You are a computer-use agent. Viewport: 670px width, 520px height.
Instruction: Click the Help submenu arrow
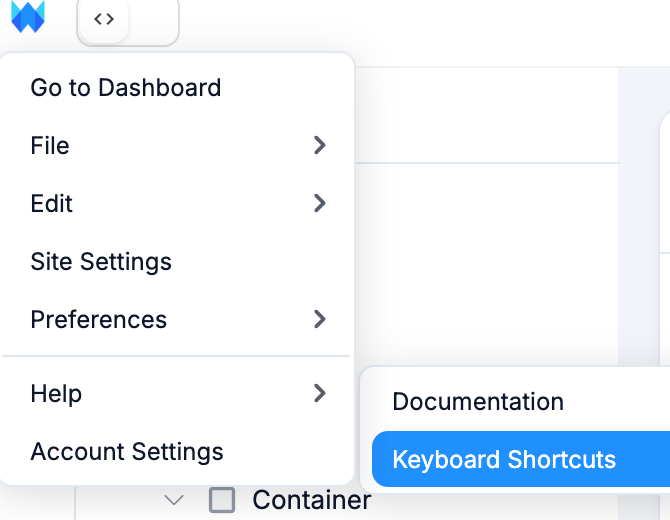click(320, 393)
